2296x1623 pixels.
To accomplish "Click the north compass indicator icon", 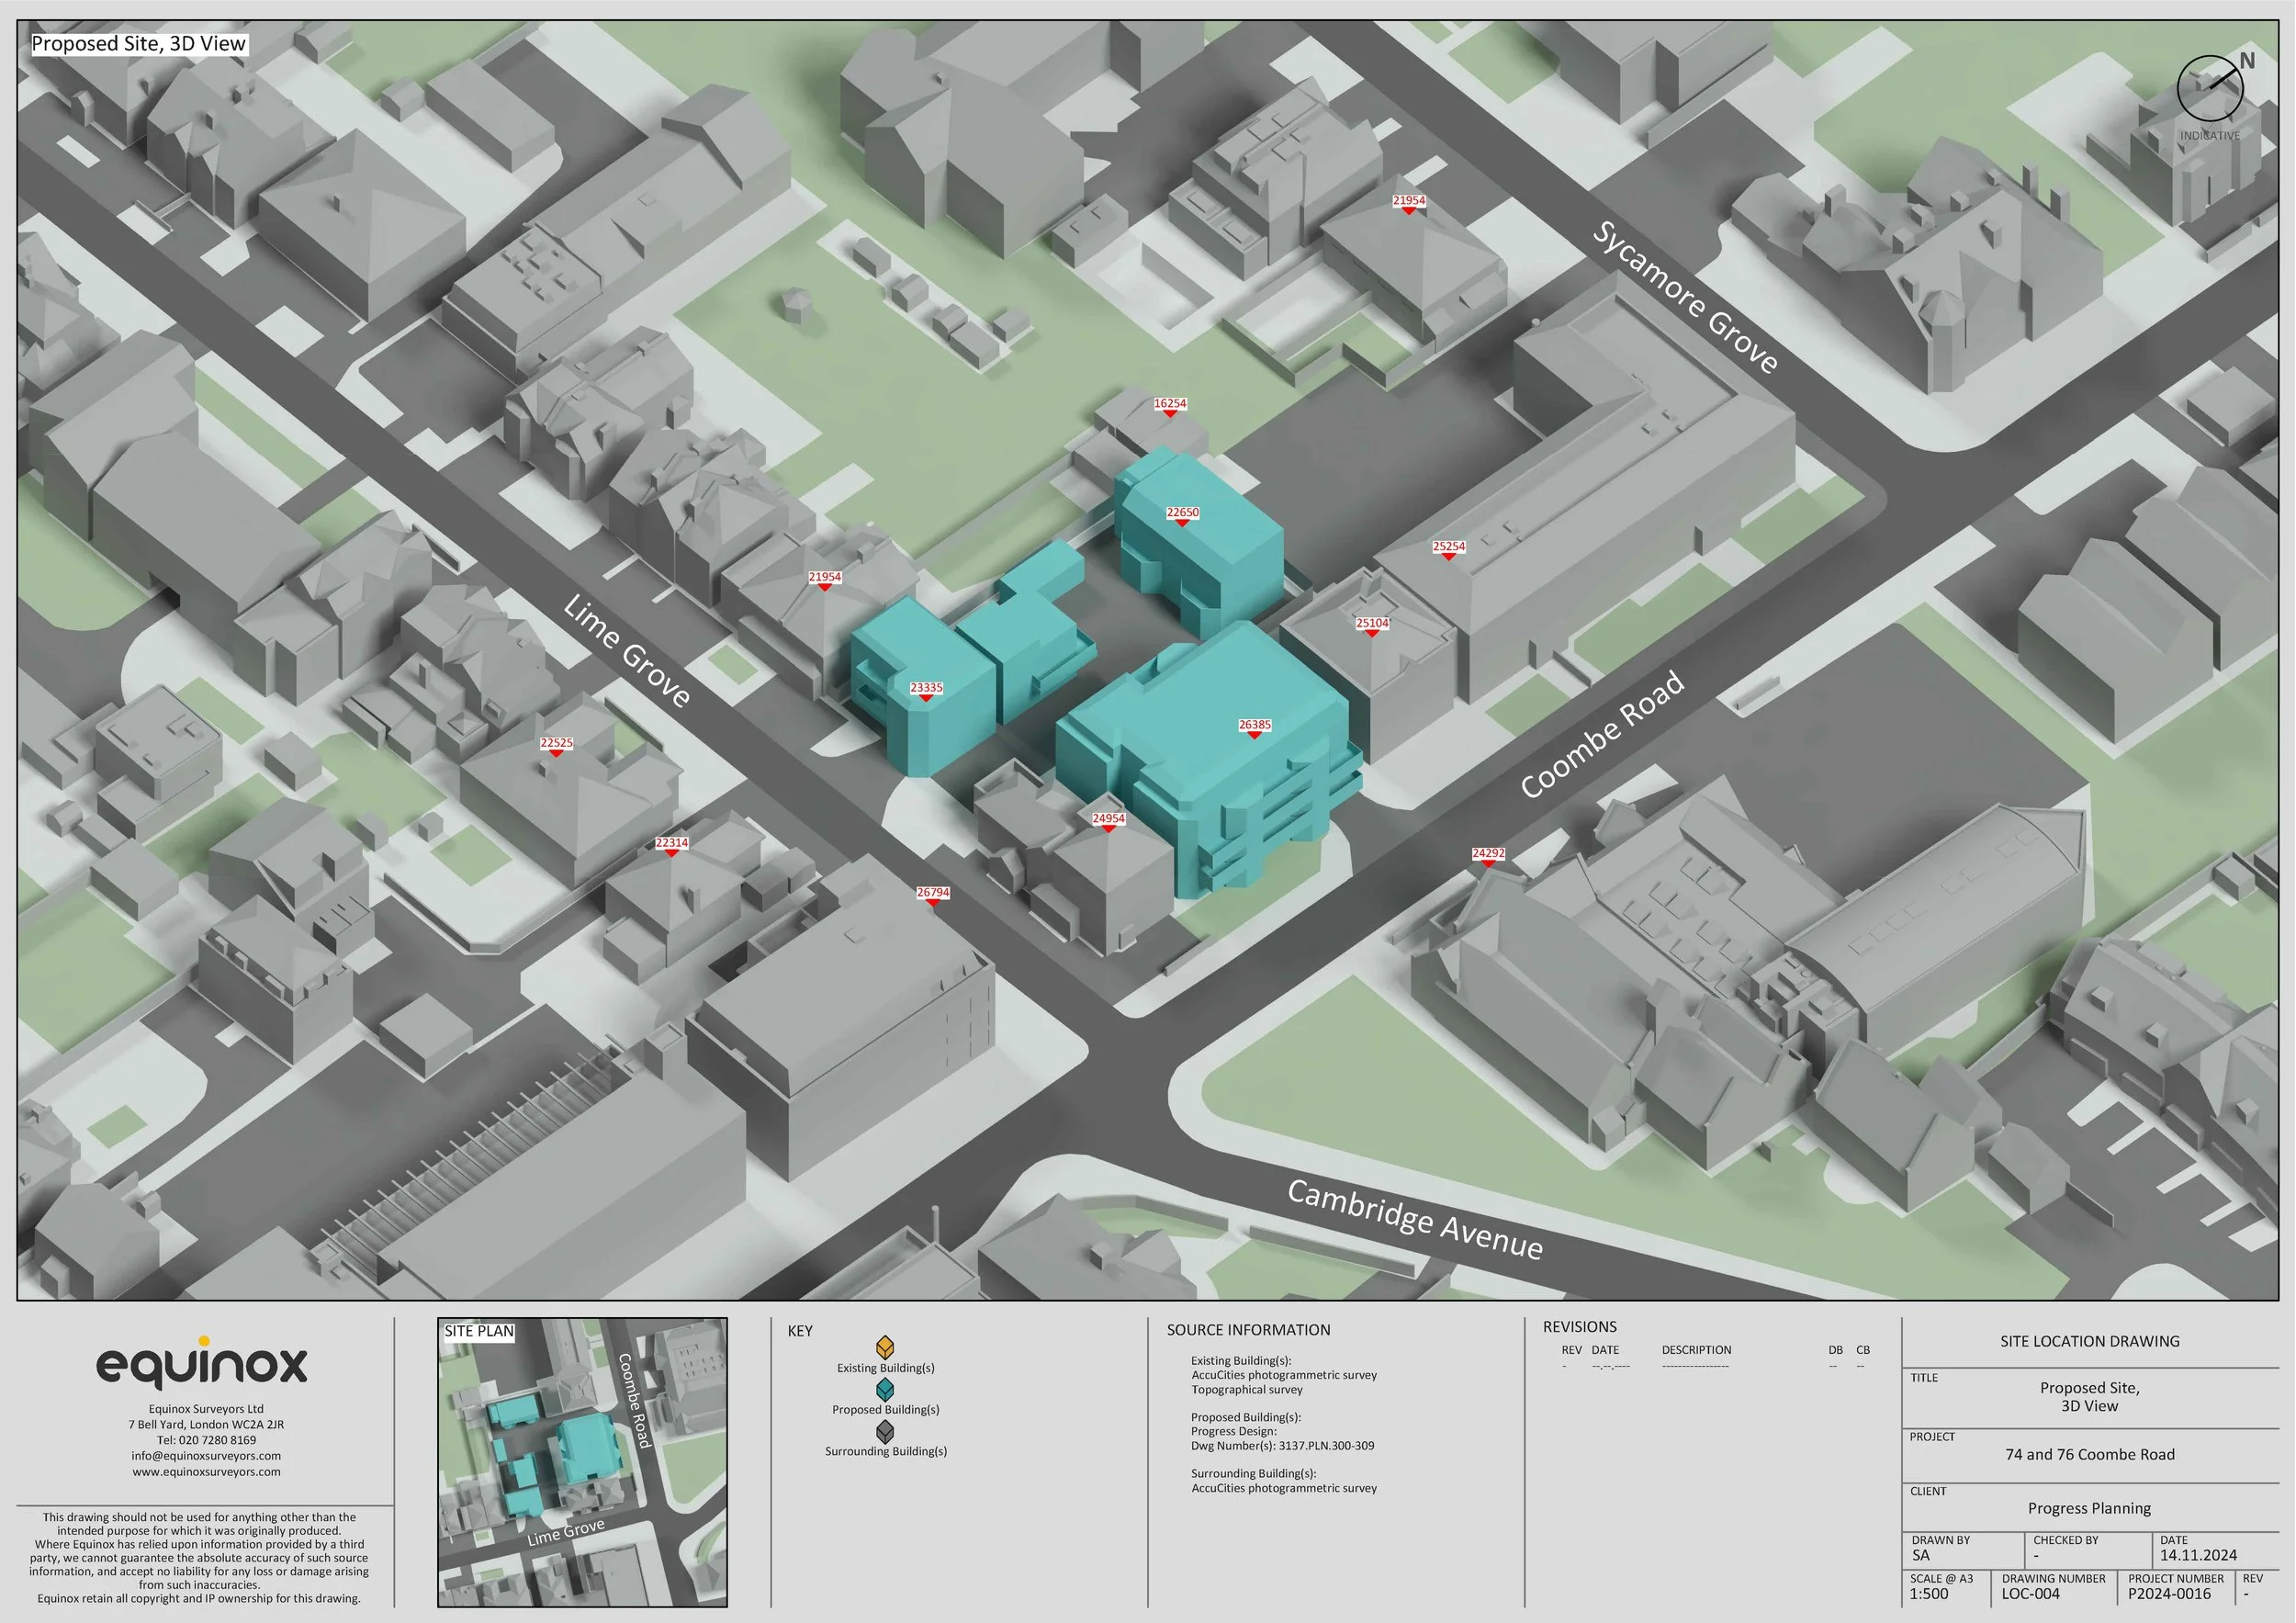I will 2210,88.
